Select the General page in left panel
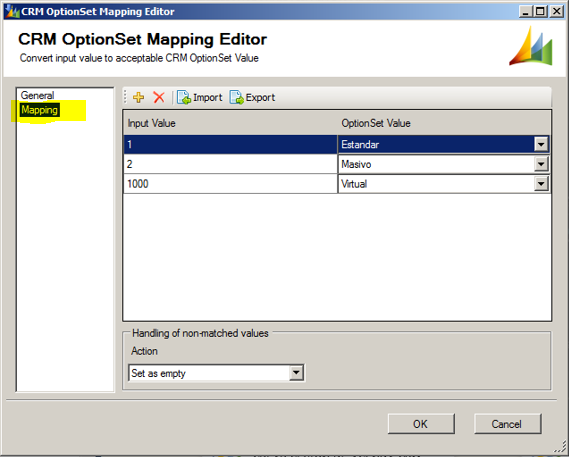 pos(37,95)
